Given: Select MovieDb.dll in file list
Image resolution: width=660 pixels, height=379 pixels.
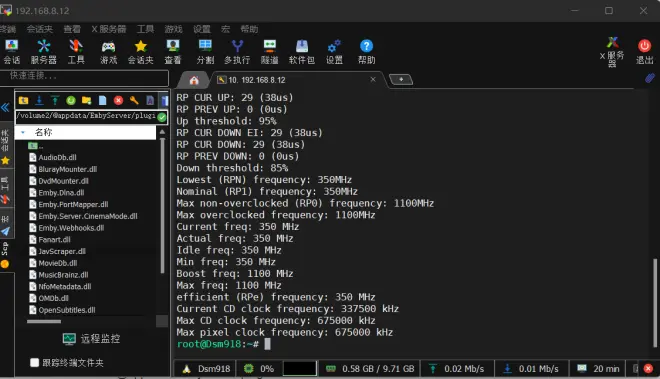Looking at the screenshot, I should click(x=53, y=263).
